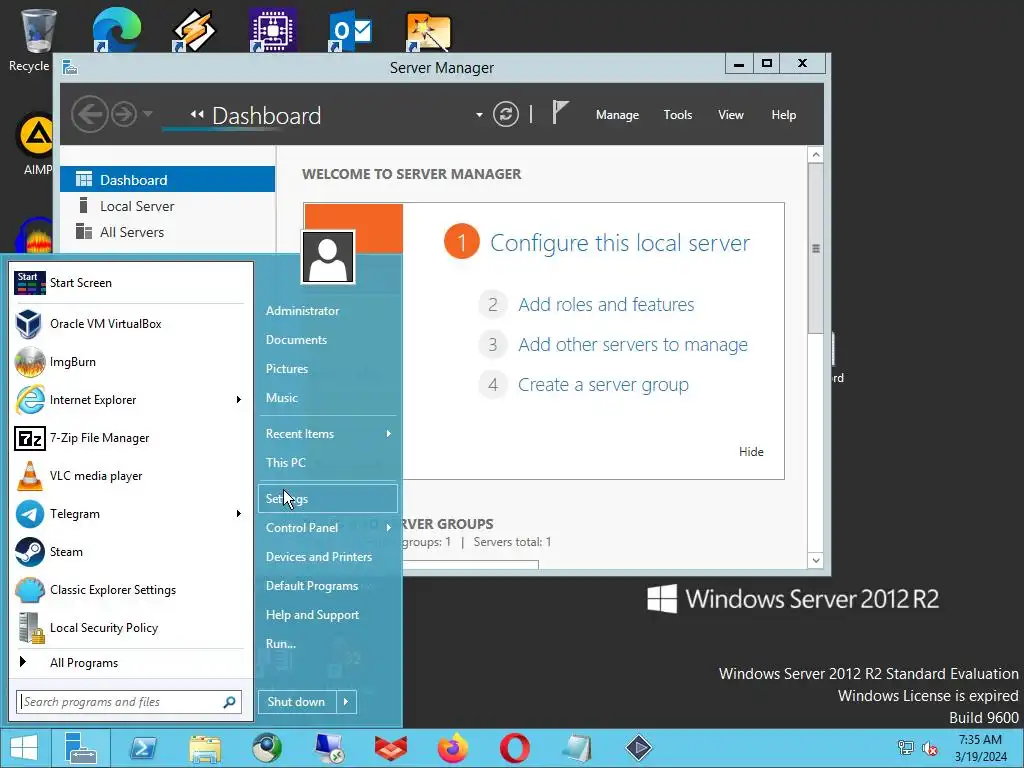Click Server Manager refresh icon
The height and width of the screenshot is (768, 1024).
click(505, 114)
